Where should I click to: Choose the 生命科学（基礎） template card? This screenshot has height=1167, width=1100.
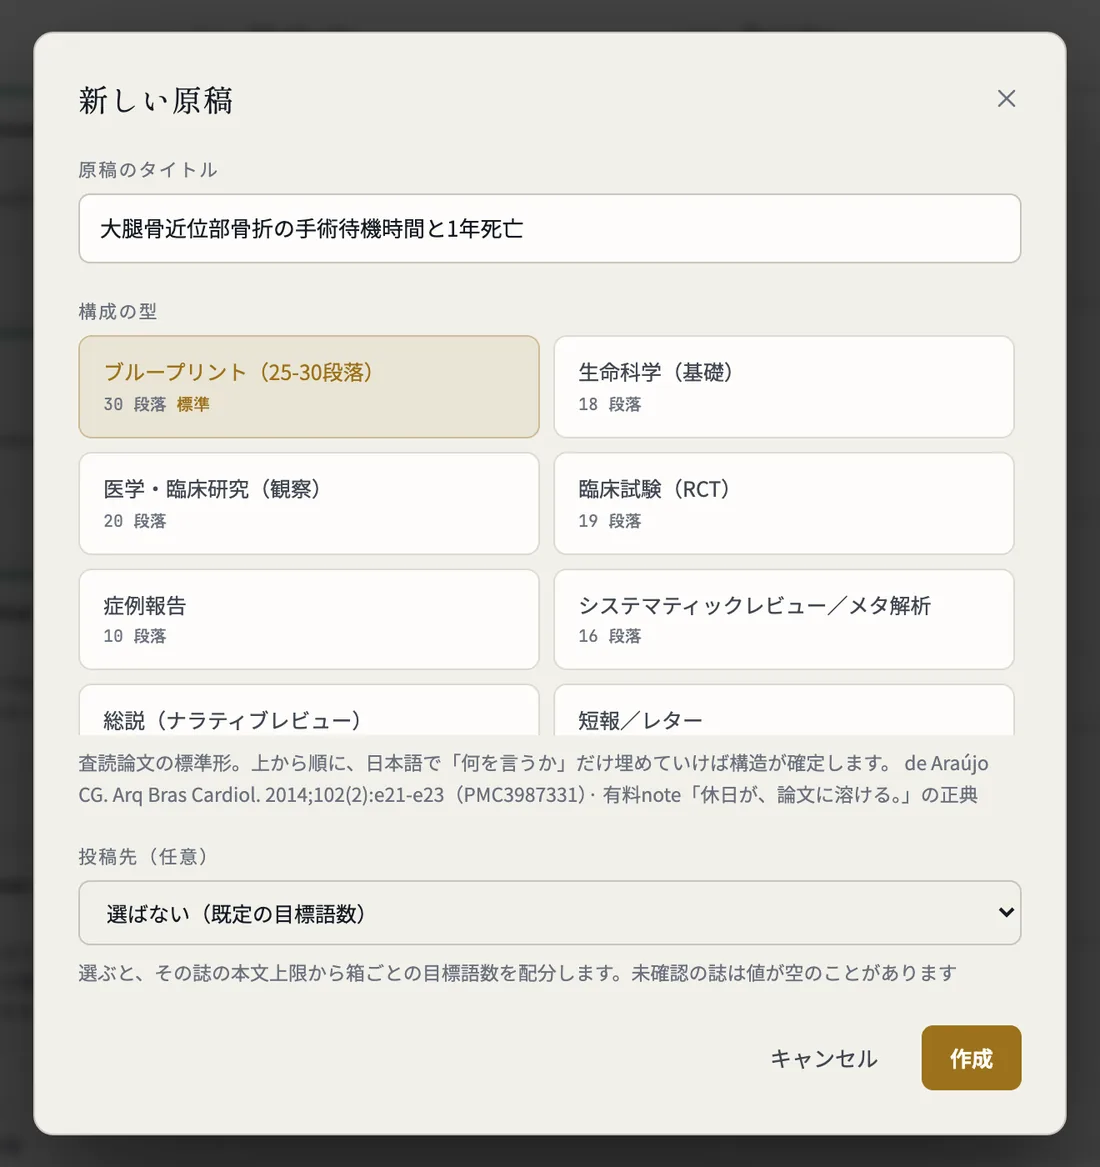[x=784, y=386]
